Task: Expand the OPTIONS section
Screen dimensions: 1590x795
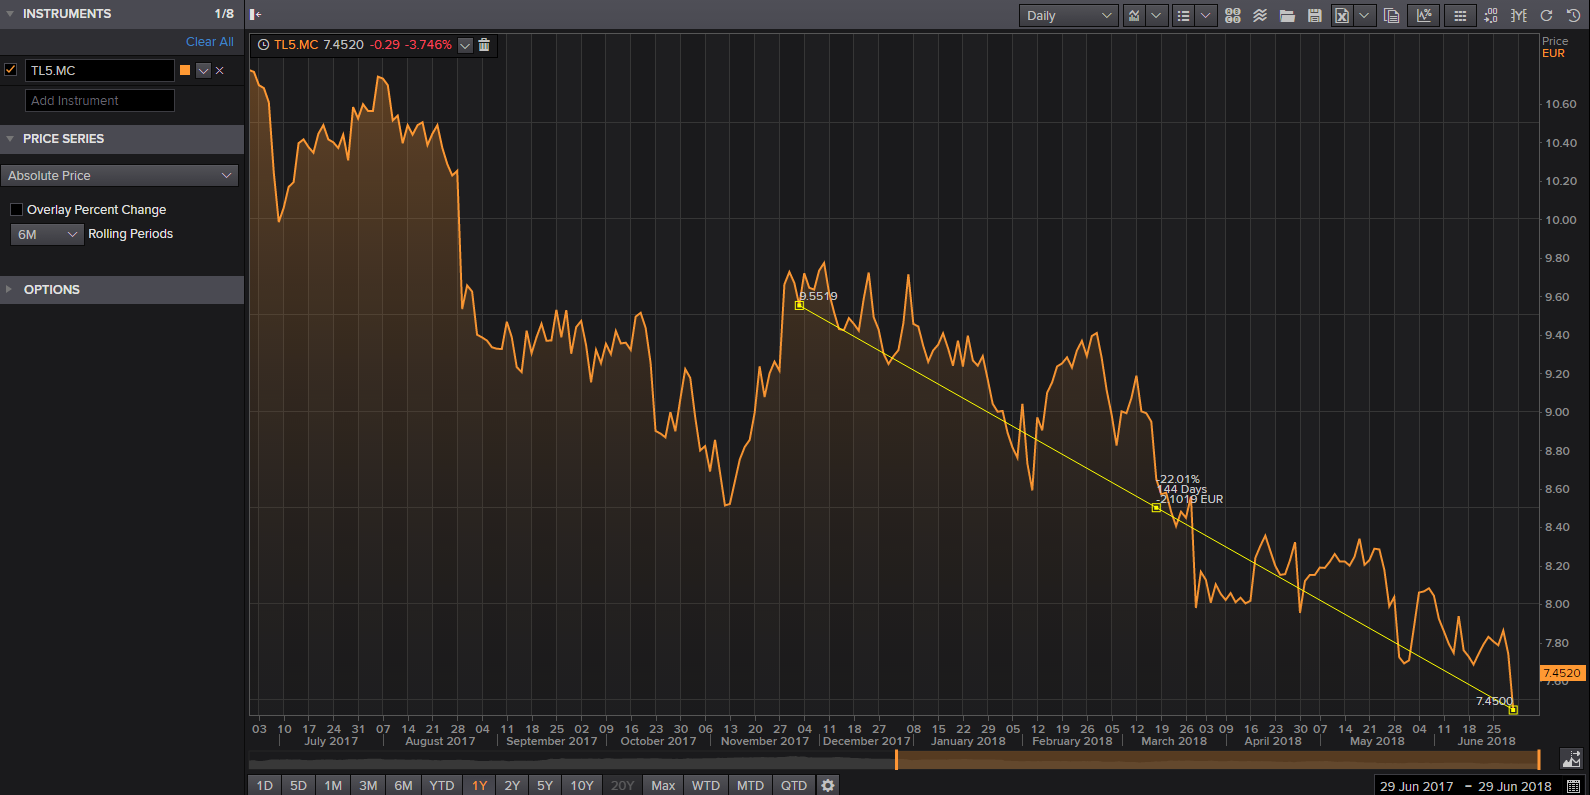Action: [122, 290]
